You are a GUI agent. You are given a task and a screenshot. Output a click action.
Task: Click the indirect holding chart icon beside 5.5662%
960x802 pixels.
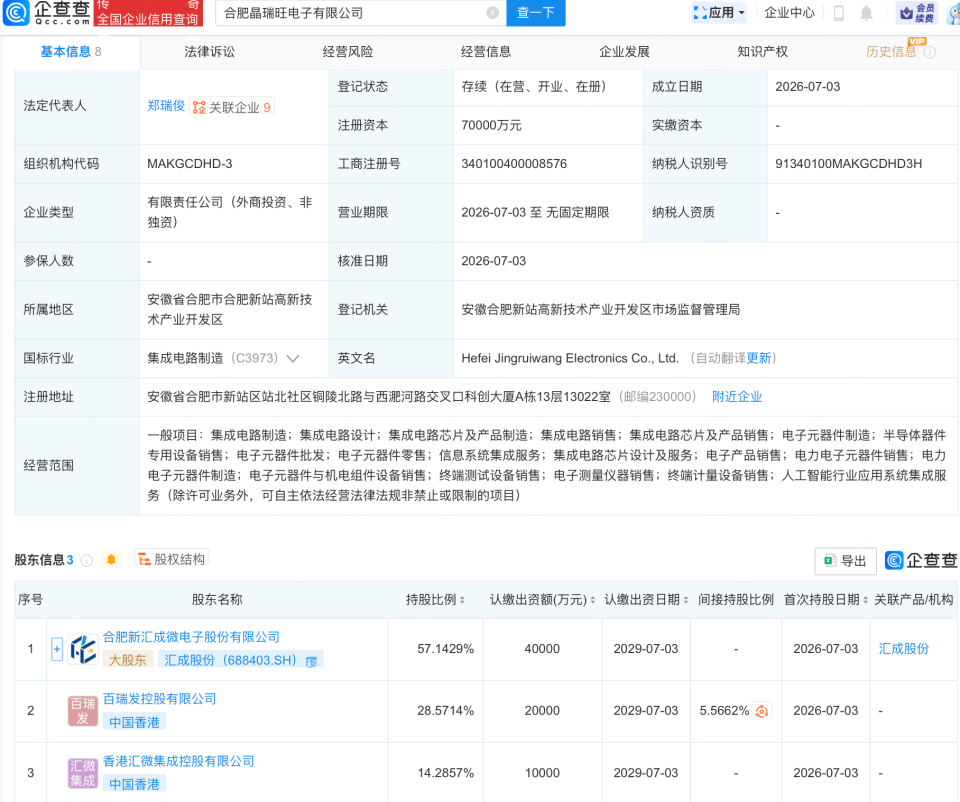click(762, 711)
